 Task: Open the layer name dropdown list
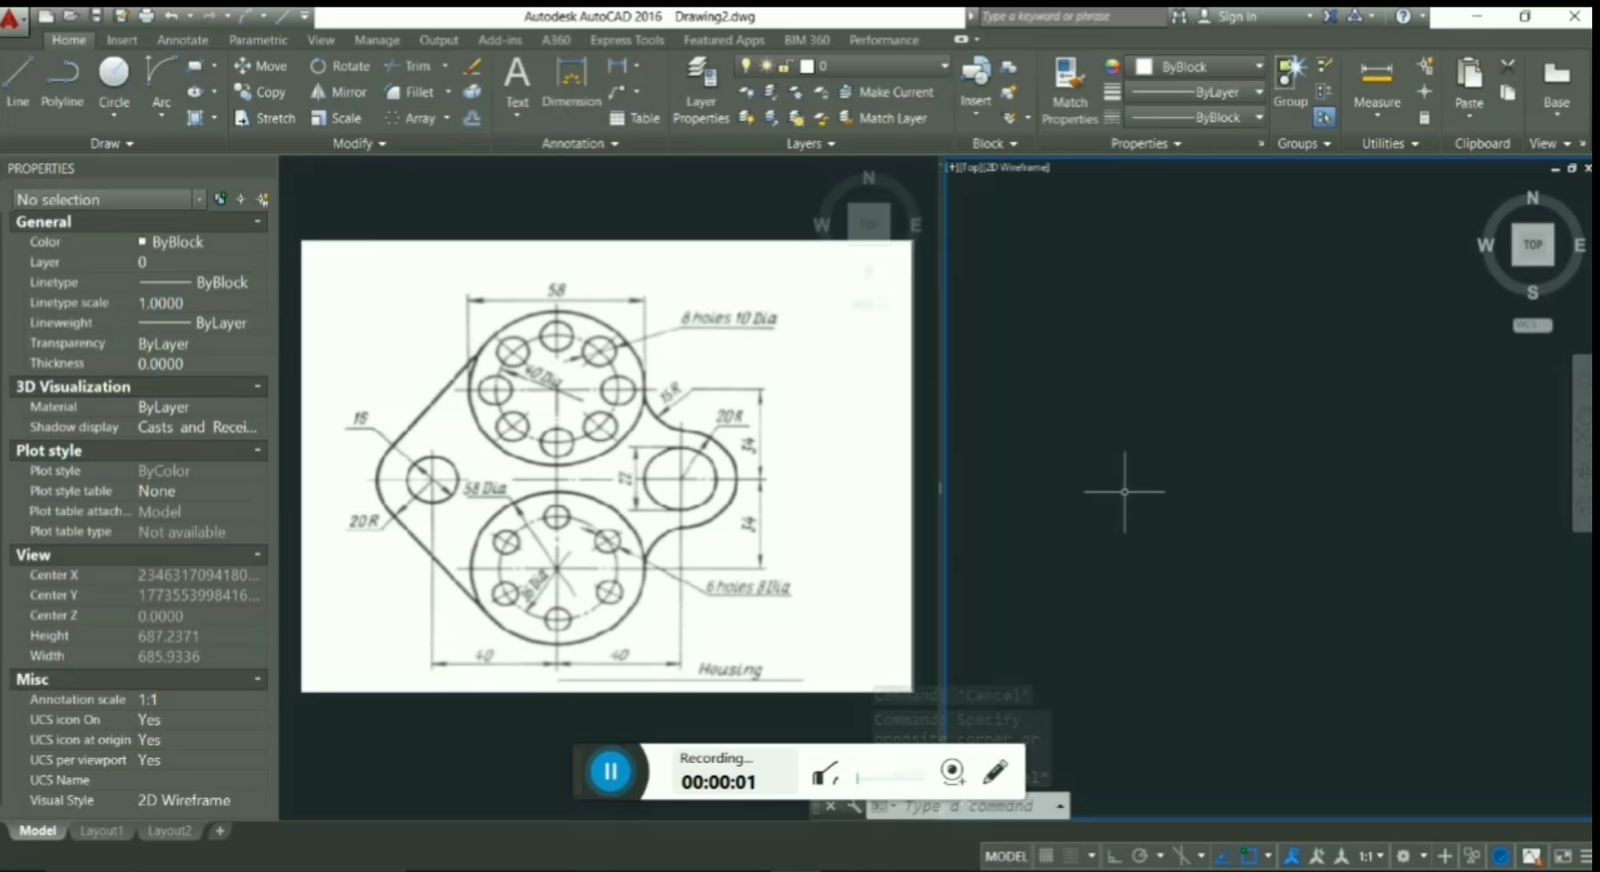click(x=943, y=66)
